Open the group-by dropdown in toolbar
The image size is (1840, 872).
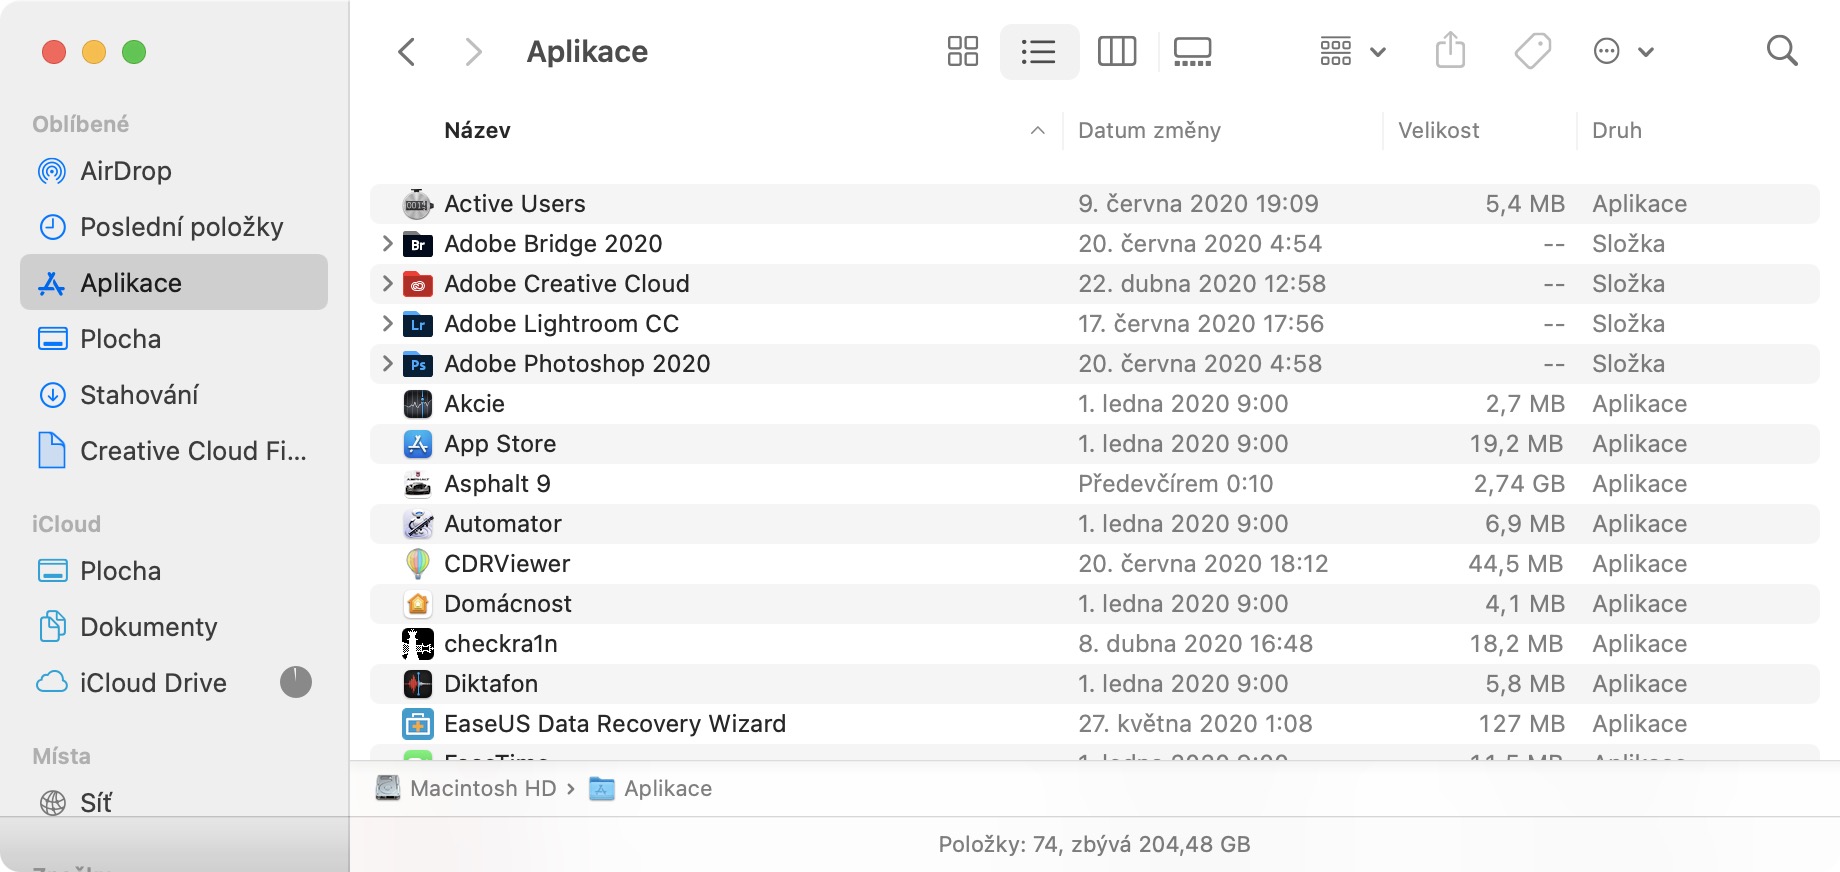pyautogui.click(x=1352, y=51)
